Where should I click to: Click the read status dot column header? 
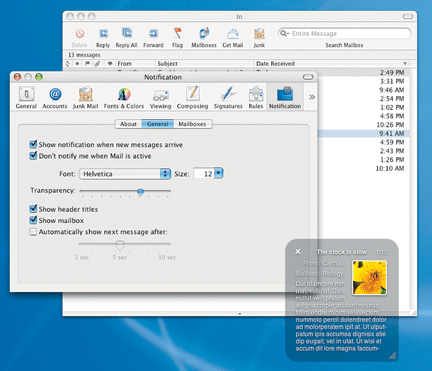coord(77,63)
